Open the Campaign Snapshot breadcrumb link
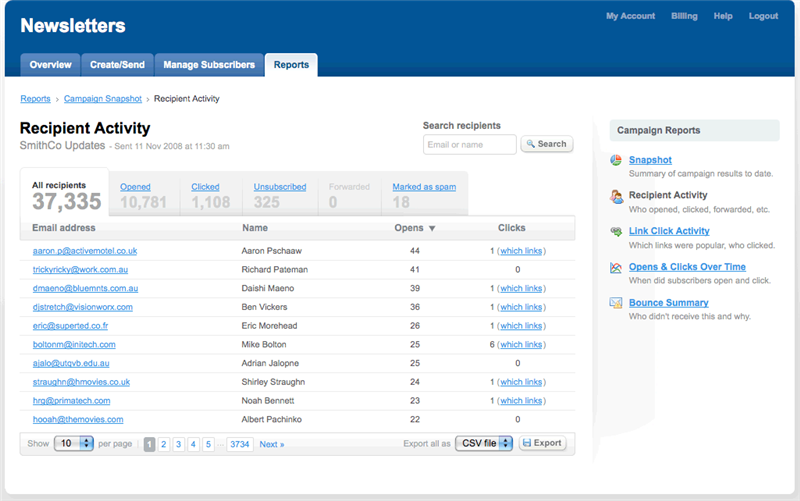The image size is (800, 501). pos(104,99)
